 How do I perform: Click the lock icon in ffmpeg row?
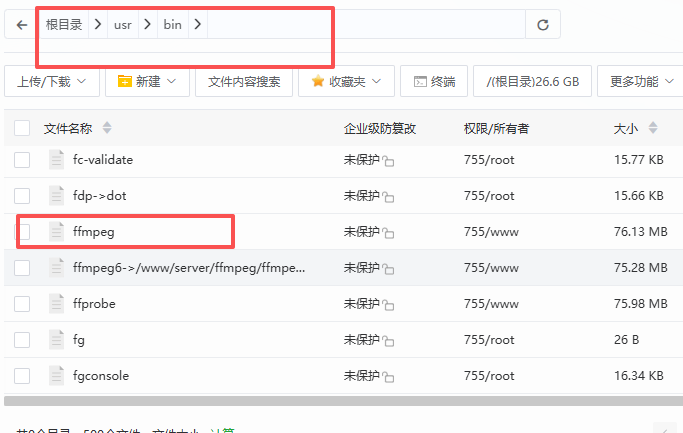(388, 233)
